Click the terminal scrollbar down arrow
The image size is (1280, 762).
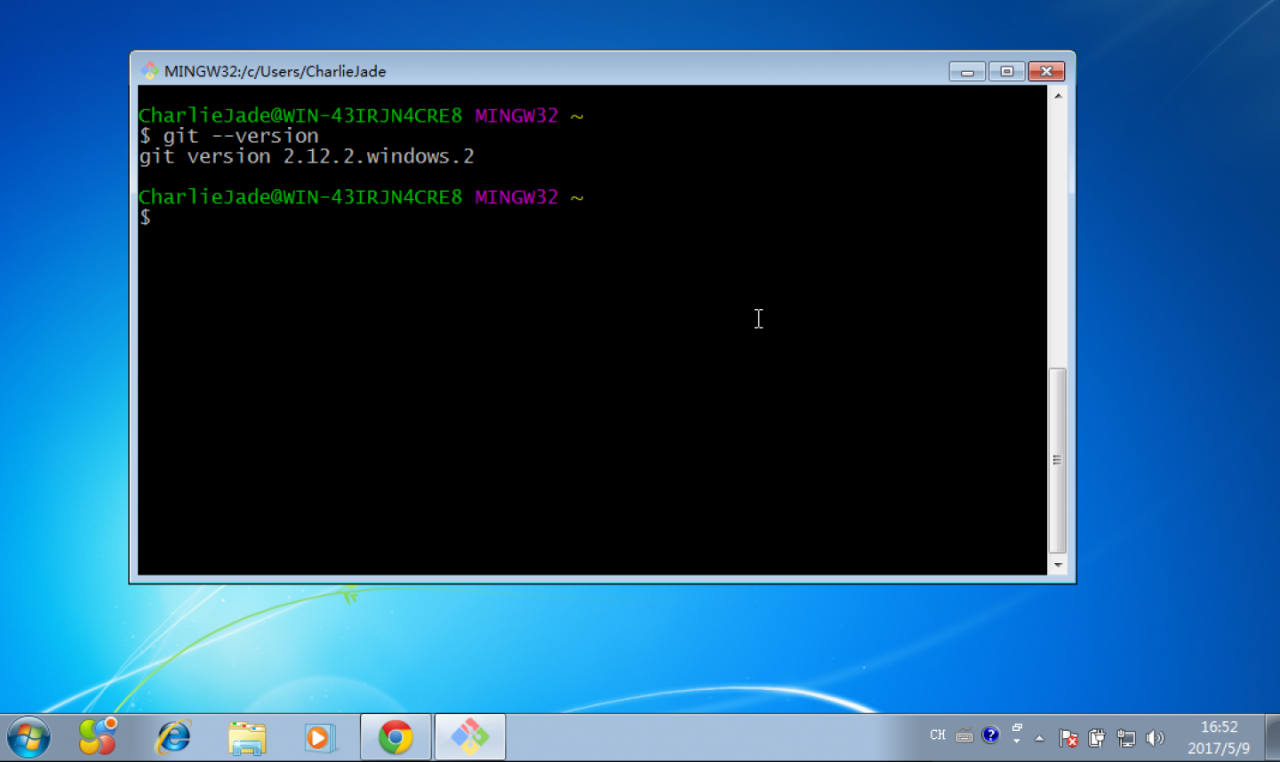[1058, 565]
